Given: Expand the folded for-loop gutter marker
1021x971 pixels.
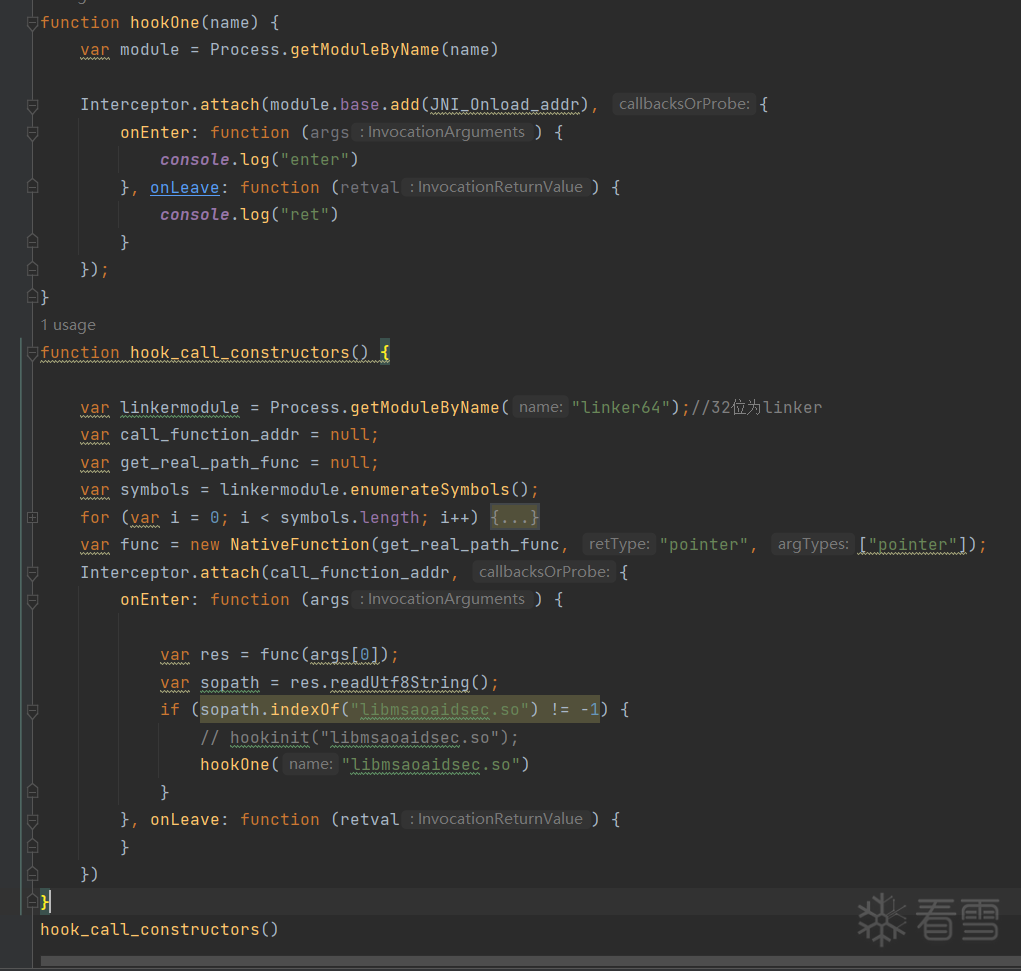Looking at the screenshot, I should coord(33,518).
